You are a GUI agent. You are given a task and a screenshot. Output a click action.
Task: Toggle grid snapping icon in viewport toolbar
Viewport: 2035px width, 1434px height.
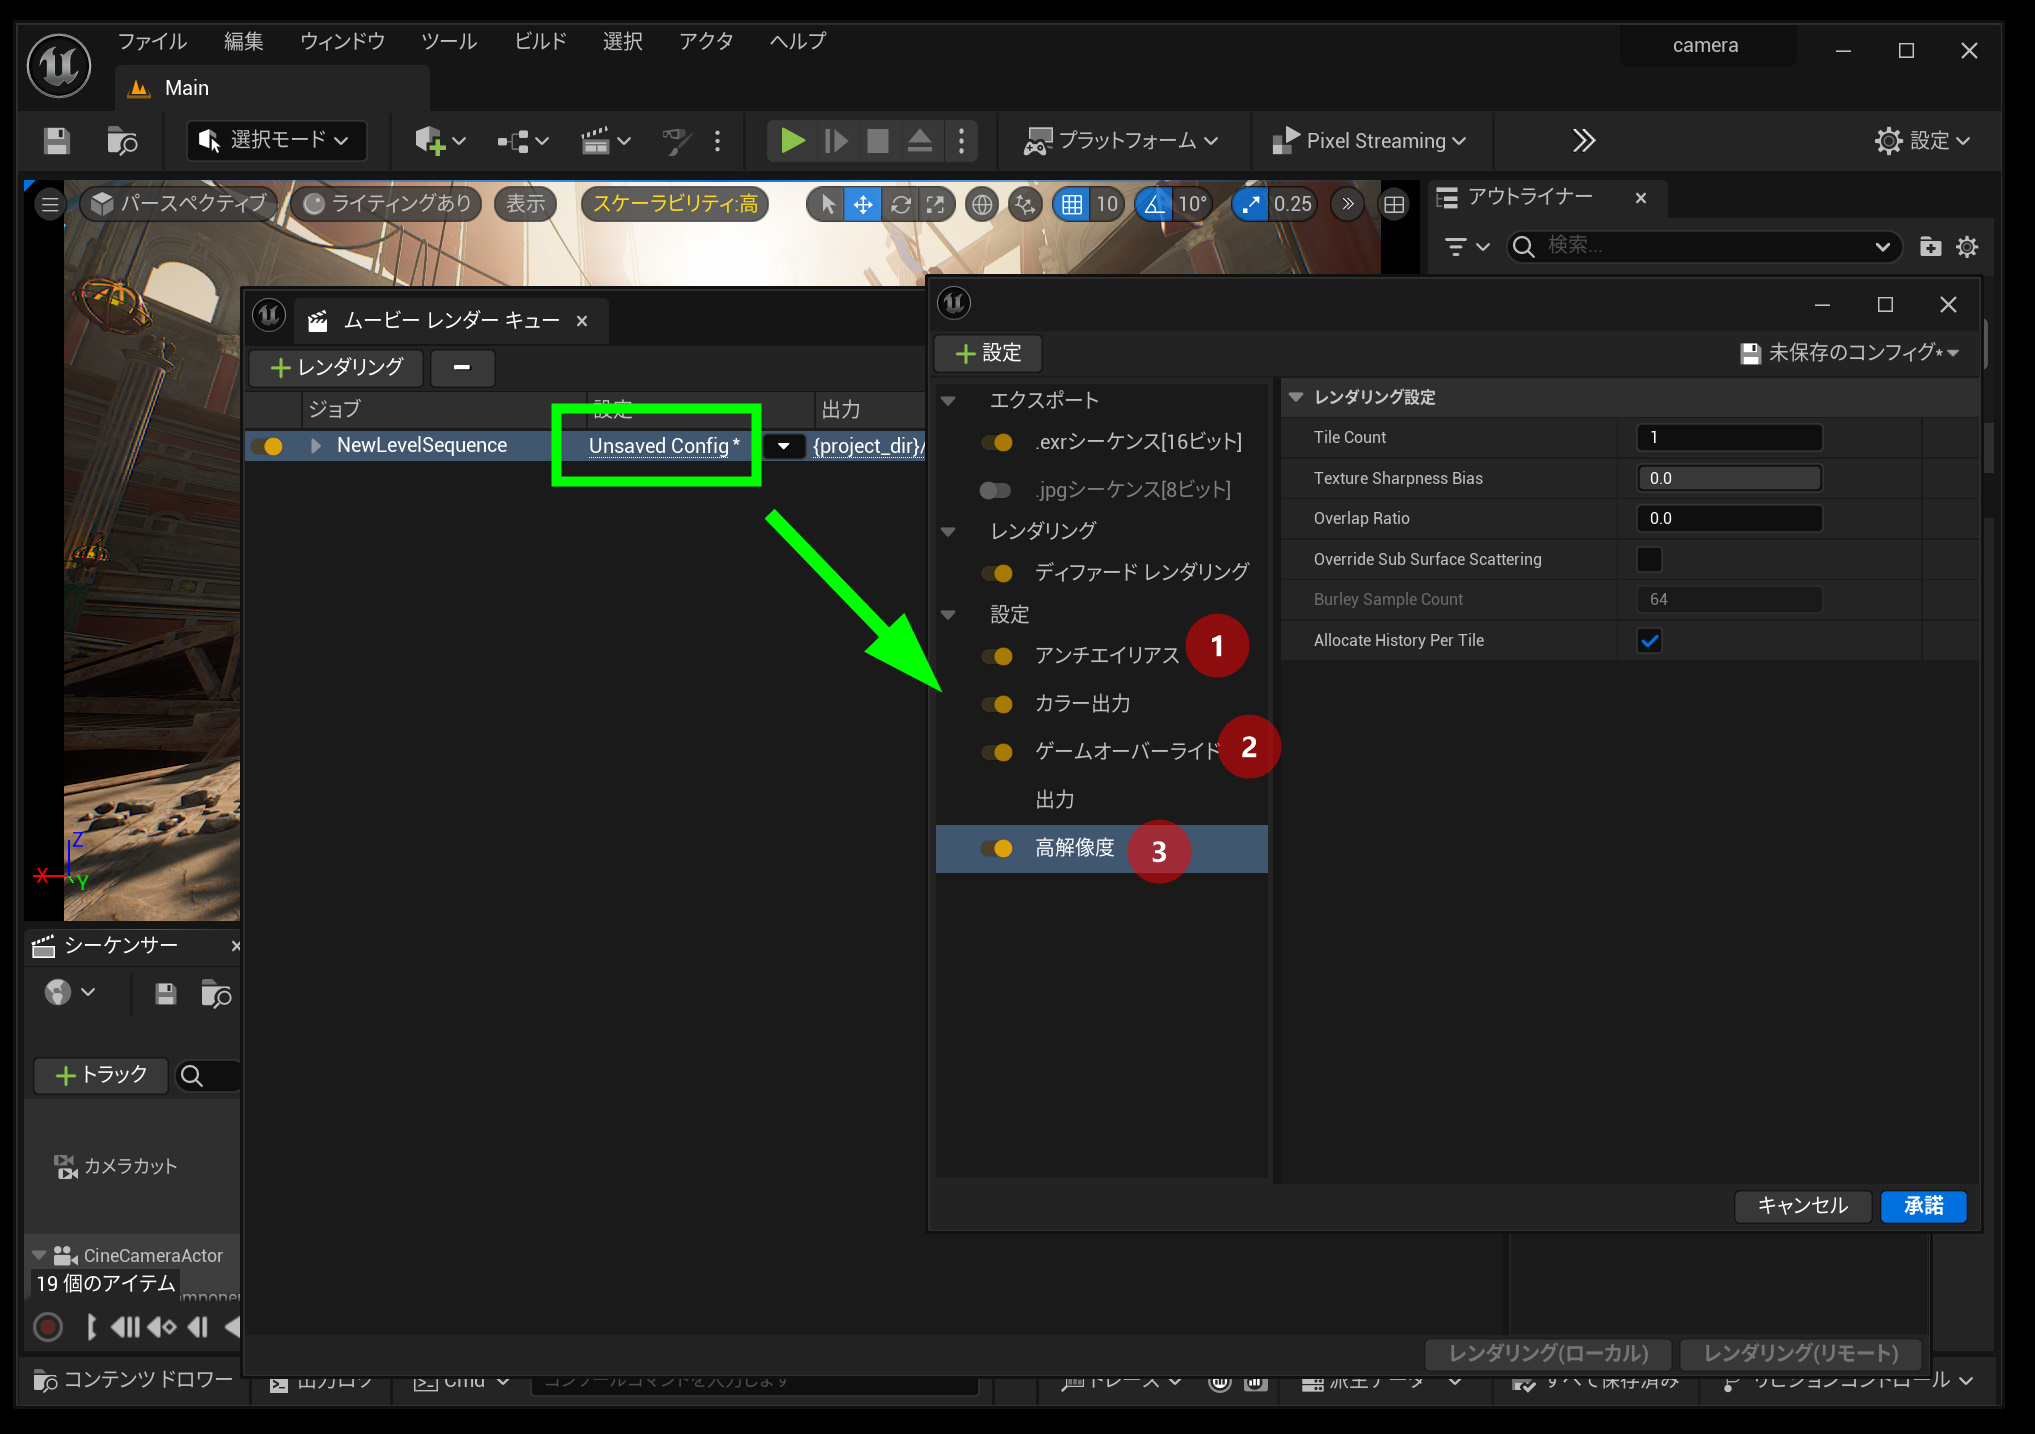pyautogui.click(x=1072, y=205)
